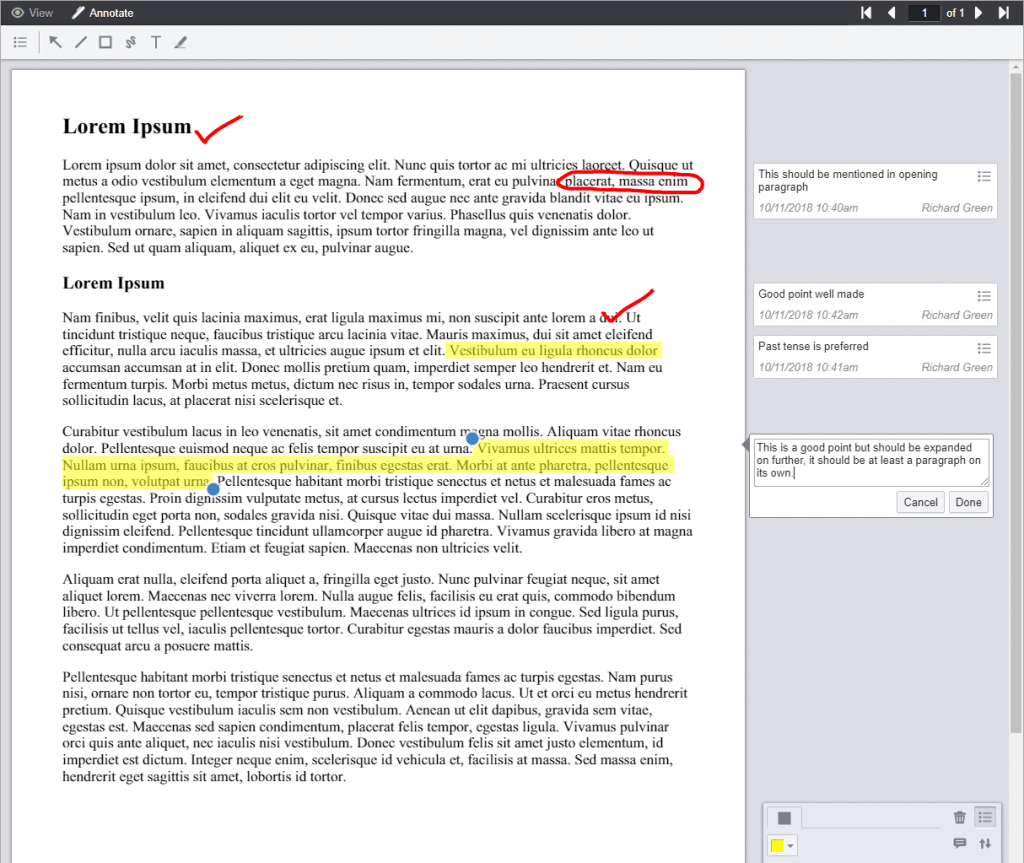Viewport: 1024px width, 863px height.
Task: Select the text annotation tool
Action: [x=155, y=42]
